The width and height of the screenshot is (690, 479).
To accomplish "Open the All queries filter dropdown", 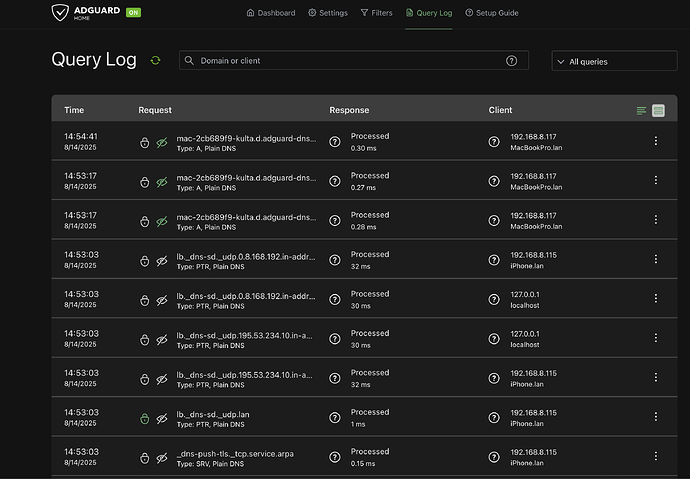I will click(613, 61).
